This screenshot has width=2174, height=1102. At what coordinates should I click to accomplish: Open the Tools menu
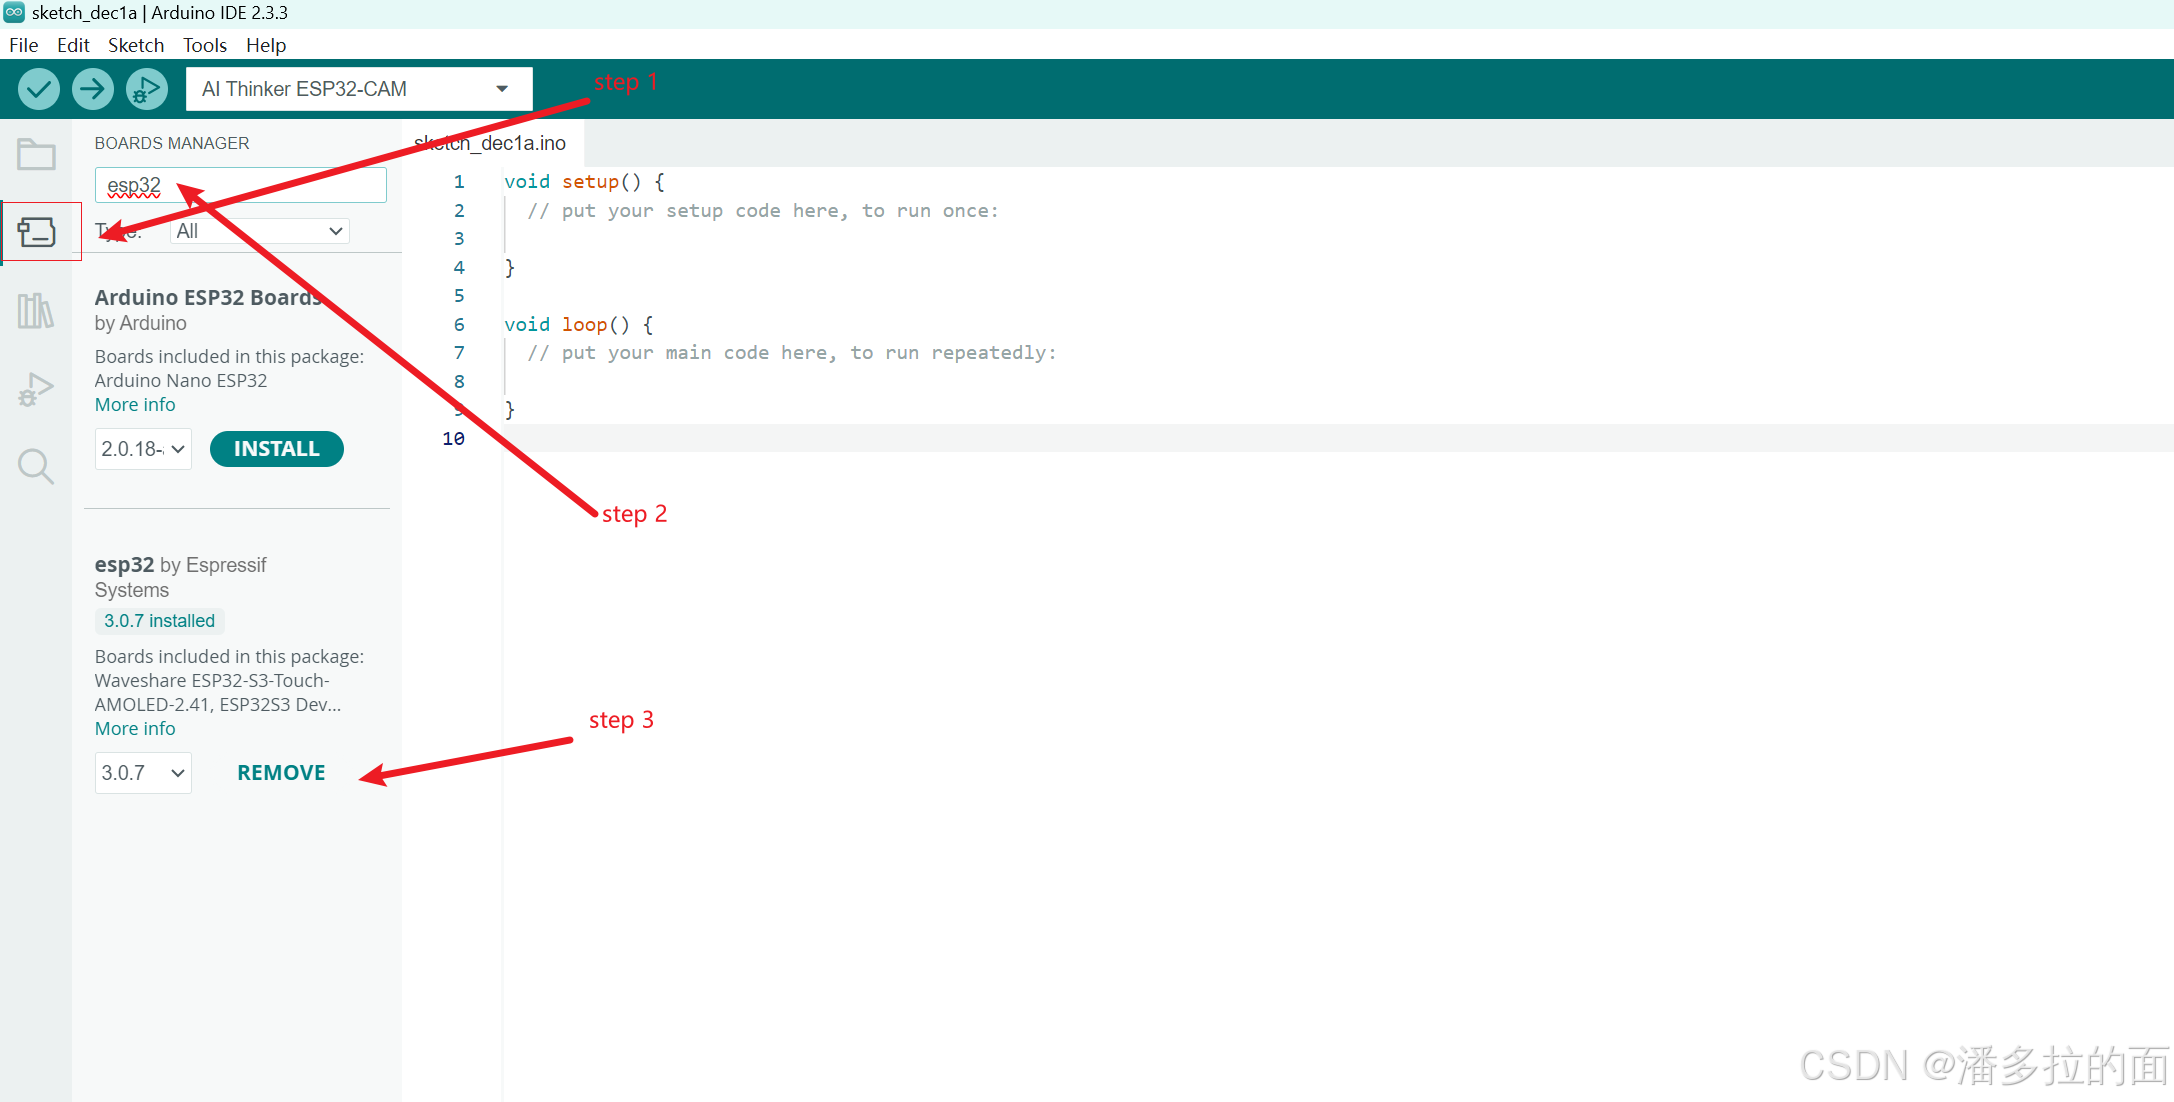[204, 45]
